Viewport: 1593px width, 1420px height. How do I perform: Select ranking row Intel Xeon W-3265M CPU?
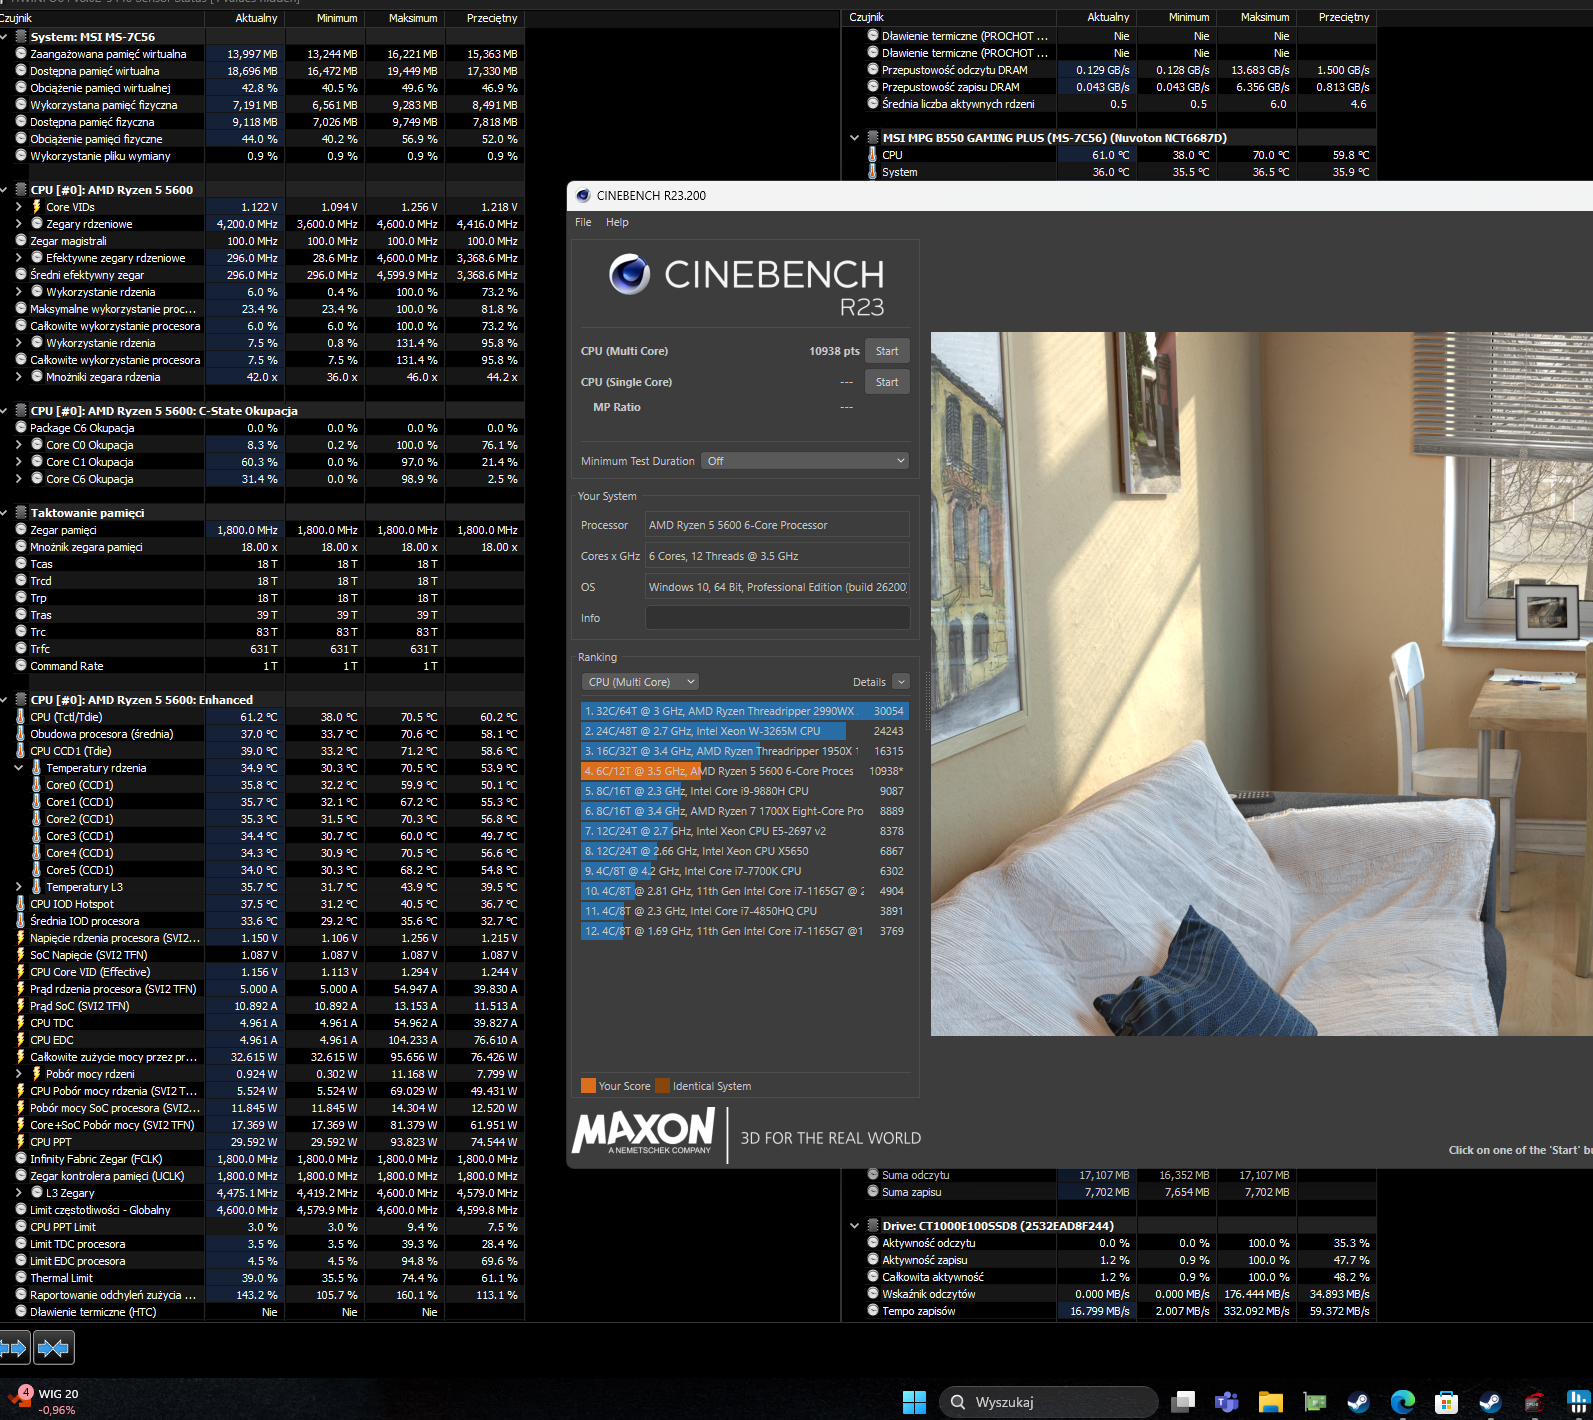tap(743, 731)
